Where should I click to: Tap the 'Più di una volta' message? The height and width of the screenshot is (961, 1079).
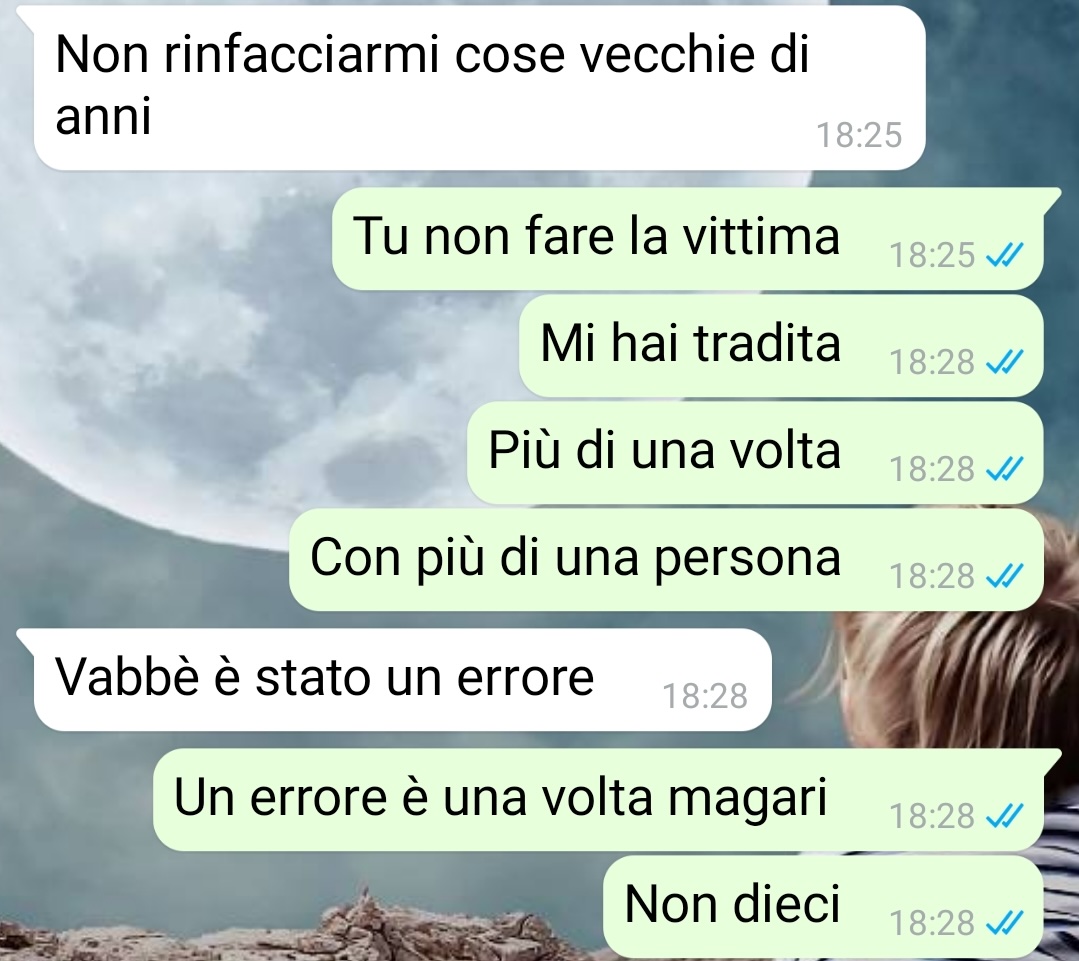coord(756,453)
